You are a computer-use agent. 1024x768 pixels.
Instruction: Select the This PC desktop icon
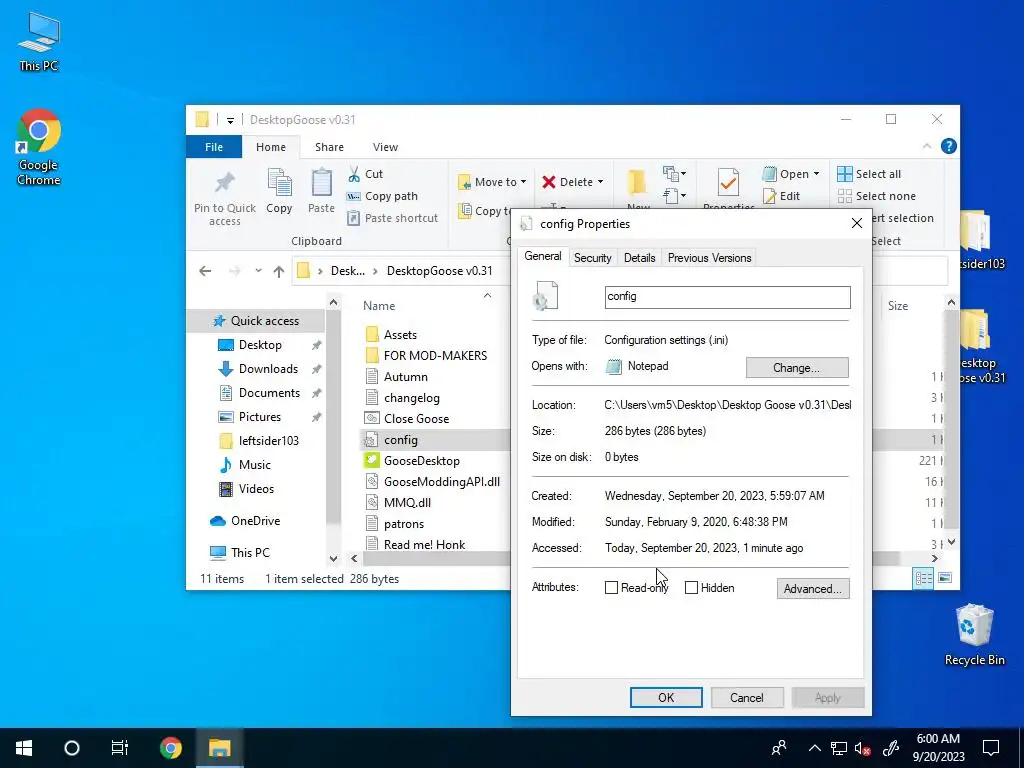click(x=39, y=40)
